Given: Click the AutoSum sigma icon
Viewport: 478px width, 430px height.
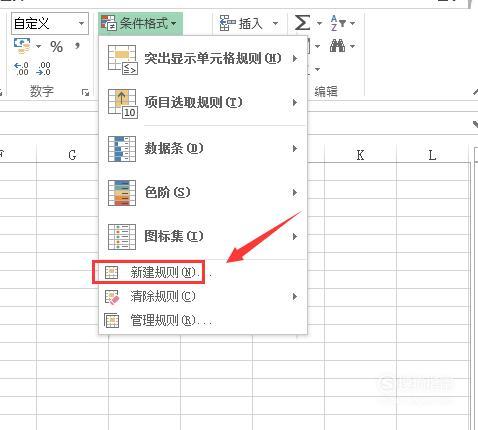Looking at the screenshot, I should point(302,23).
